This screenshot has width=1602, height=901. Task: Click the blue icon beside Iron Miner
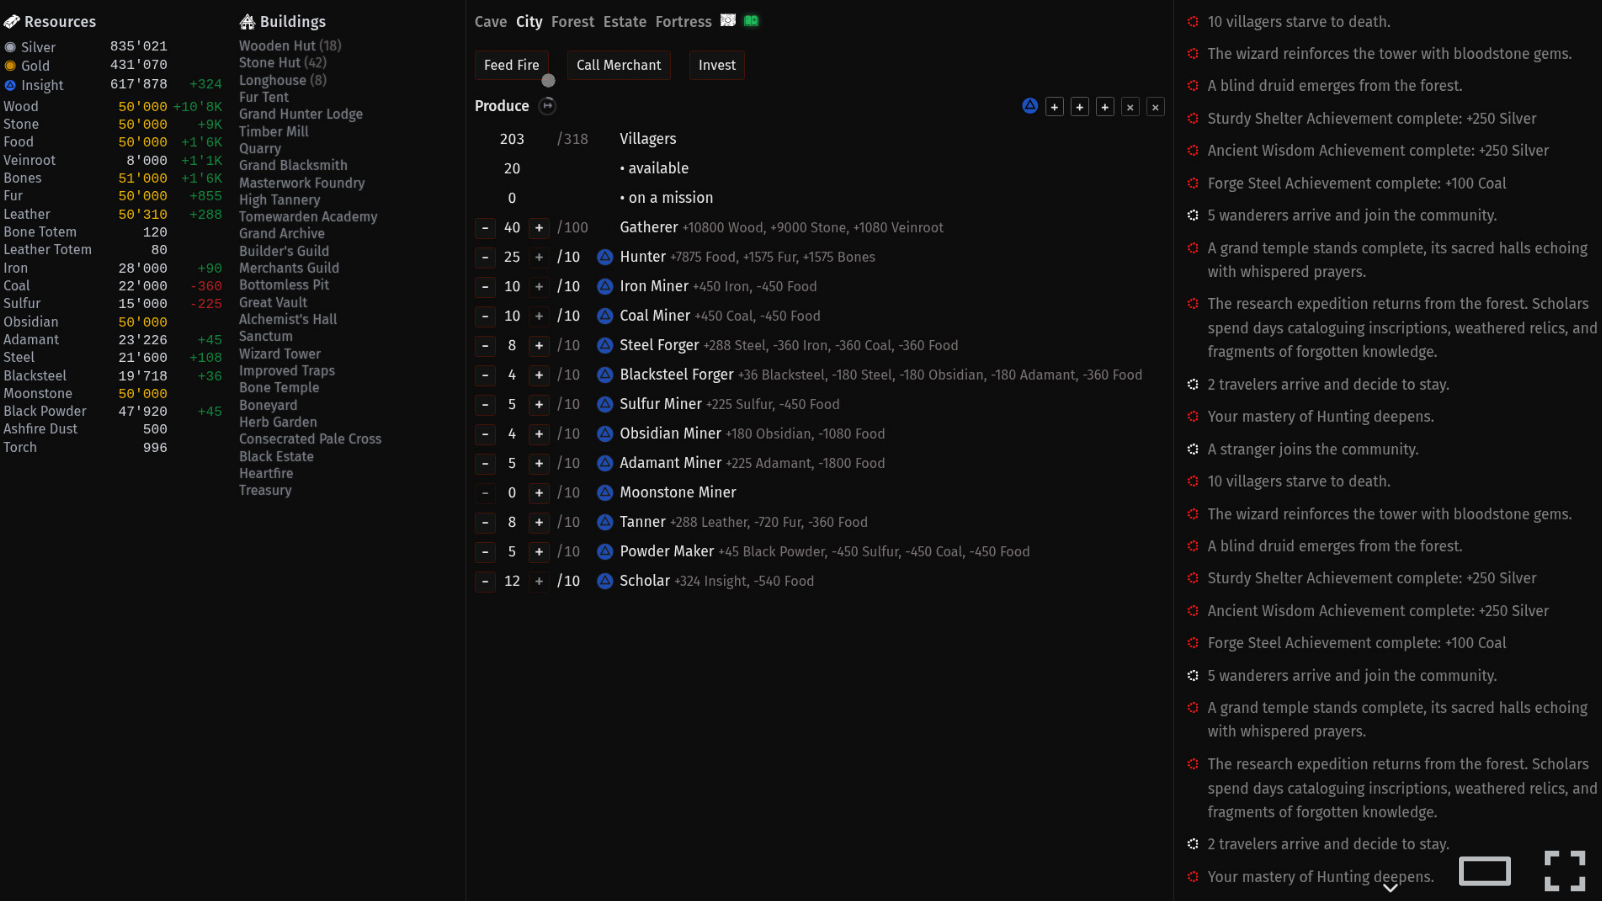click(605, 287)
